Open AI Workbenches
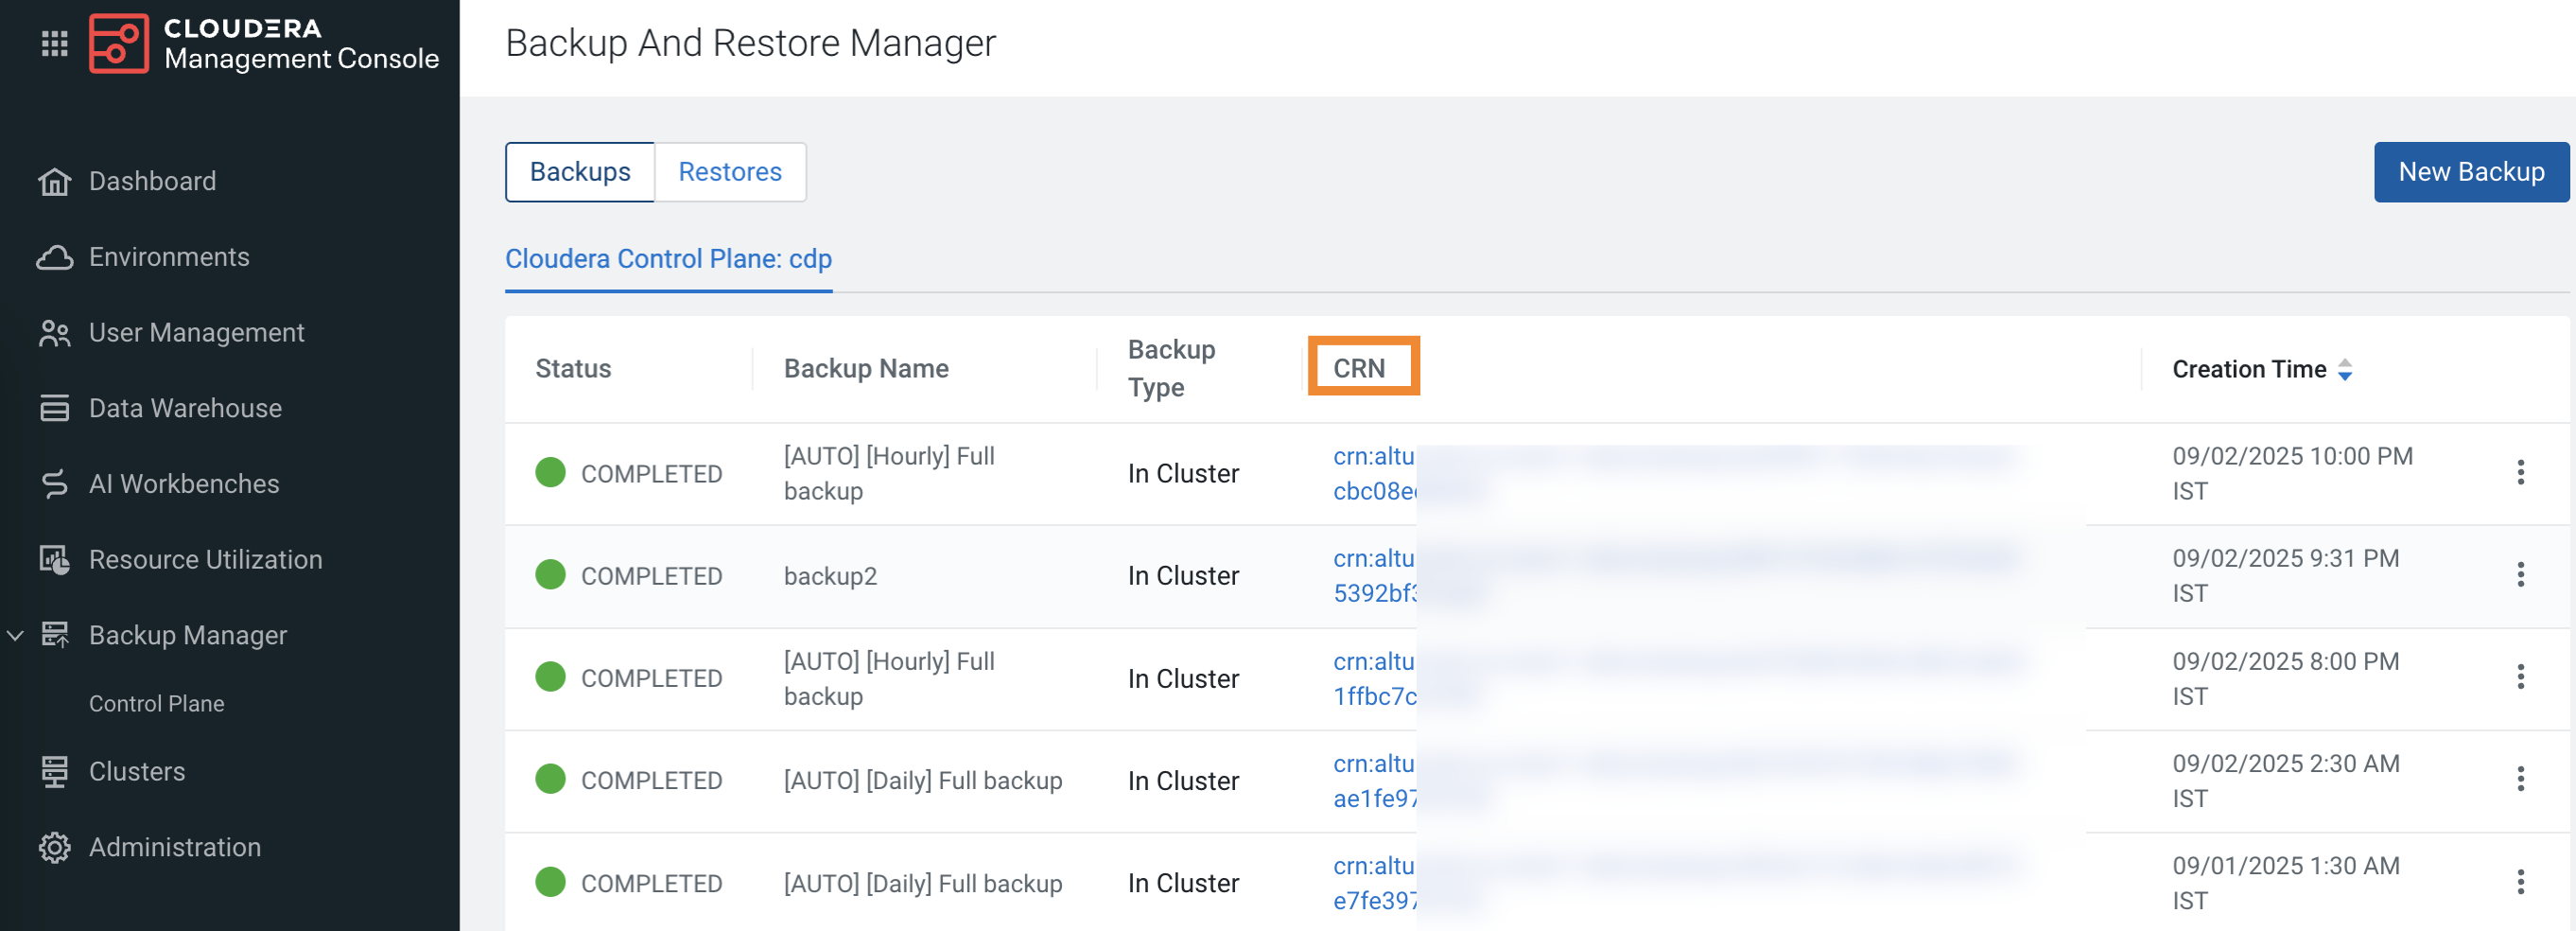 click(x=184, y=484)
